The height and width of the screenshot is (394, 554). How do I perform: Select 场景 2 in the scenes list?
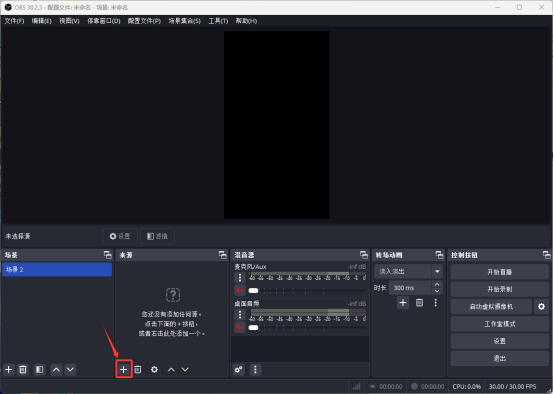pyautogui.click(x=57, y=270)
